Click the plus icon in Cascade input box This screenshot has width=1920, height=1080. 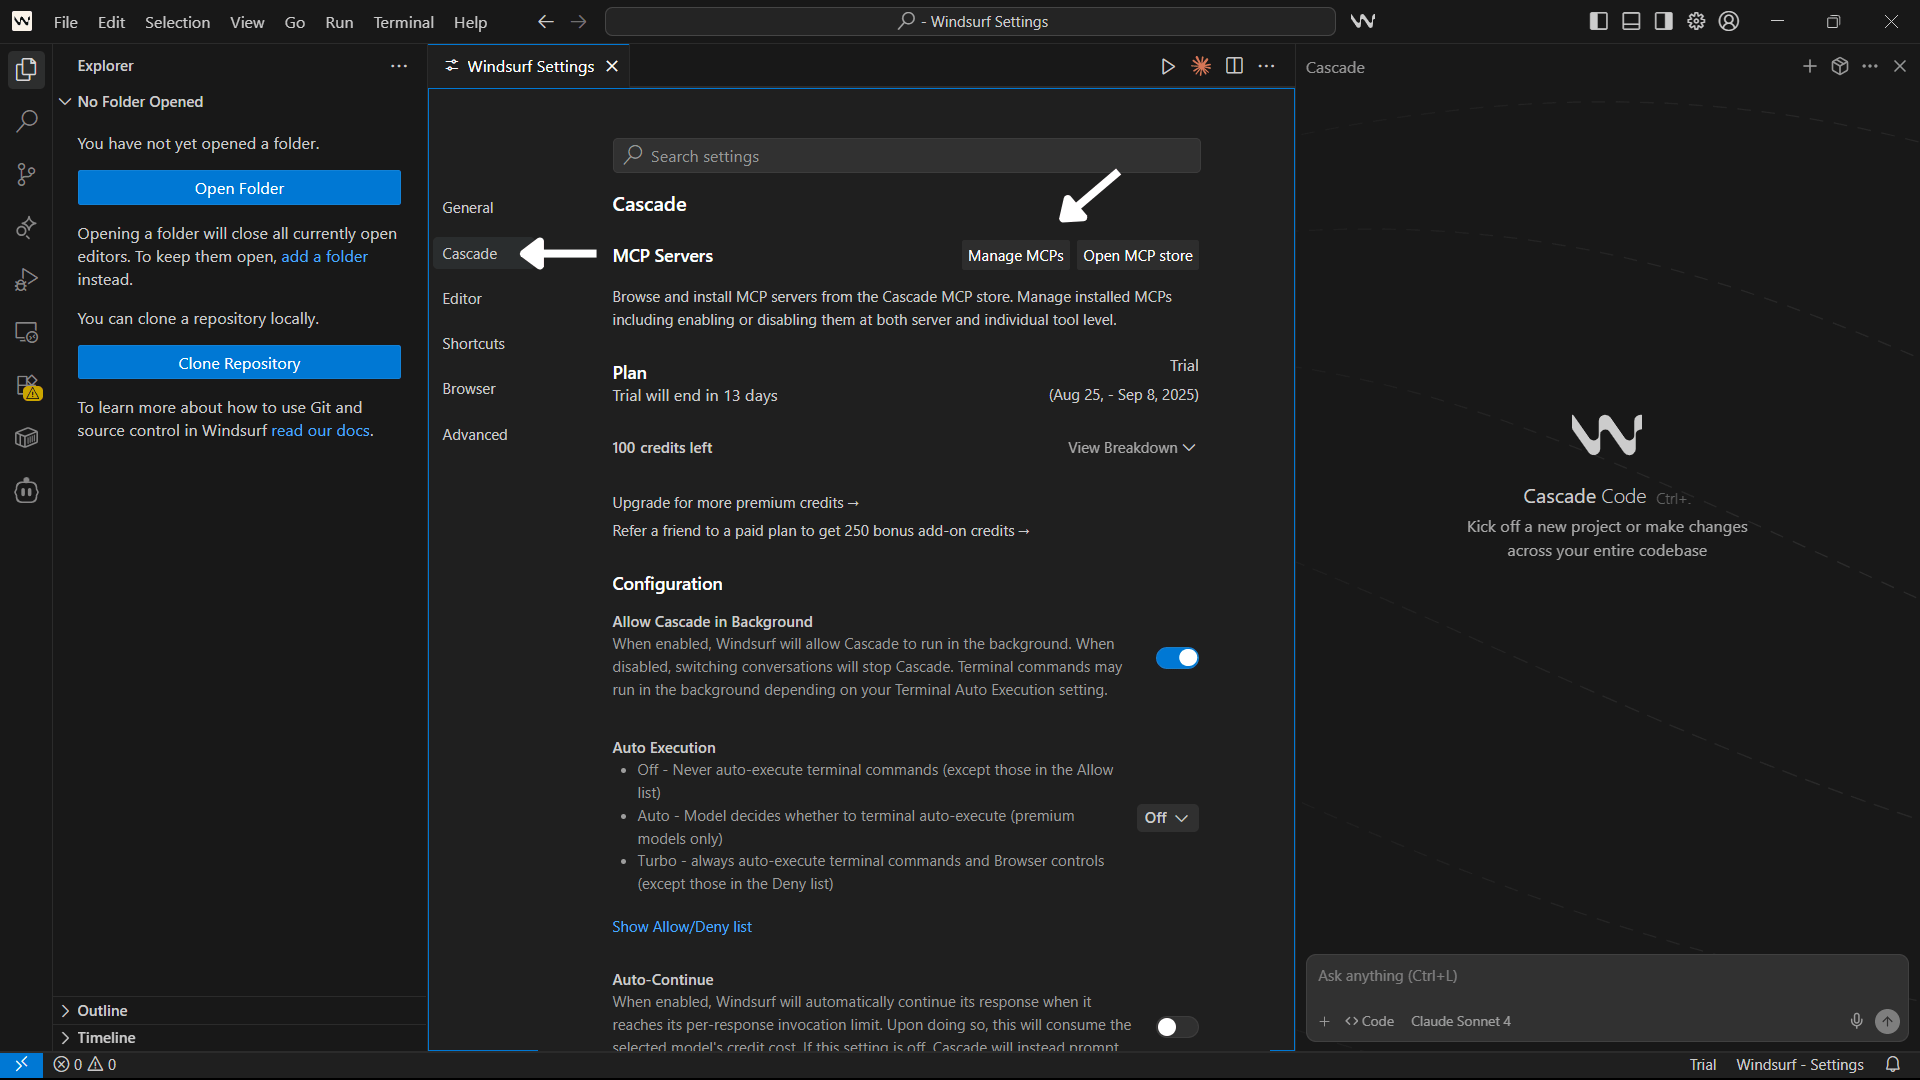tap(1324, 1021)
